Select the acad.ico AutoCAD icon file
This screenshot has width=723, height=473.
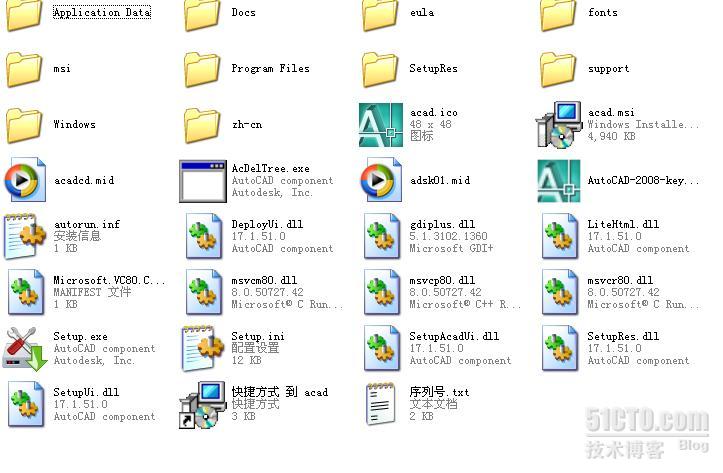pos(381,125)
